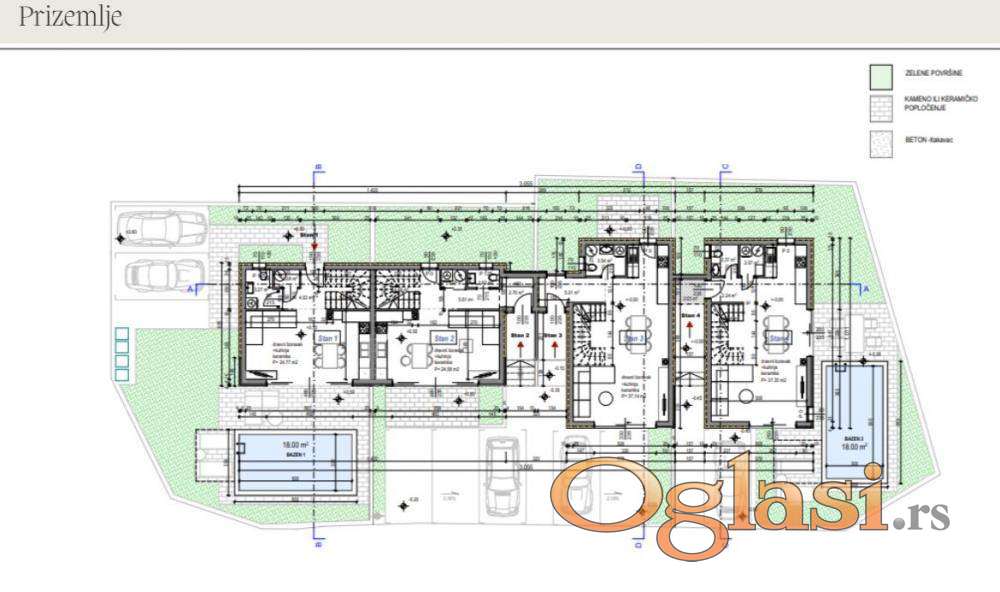Click the KAMENO ILI KERAMIČKO POPLOČENJE legend label
Screen dimensions: 1000x592
[933, 104]
